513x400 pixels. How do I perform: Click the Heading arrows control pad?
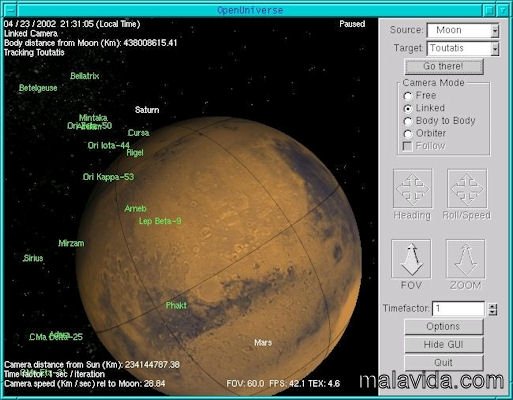pyautogui.click(x=412, y=189)
